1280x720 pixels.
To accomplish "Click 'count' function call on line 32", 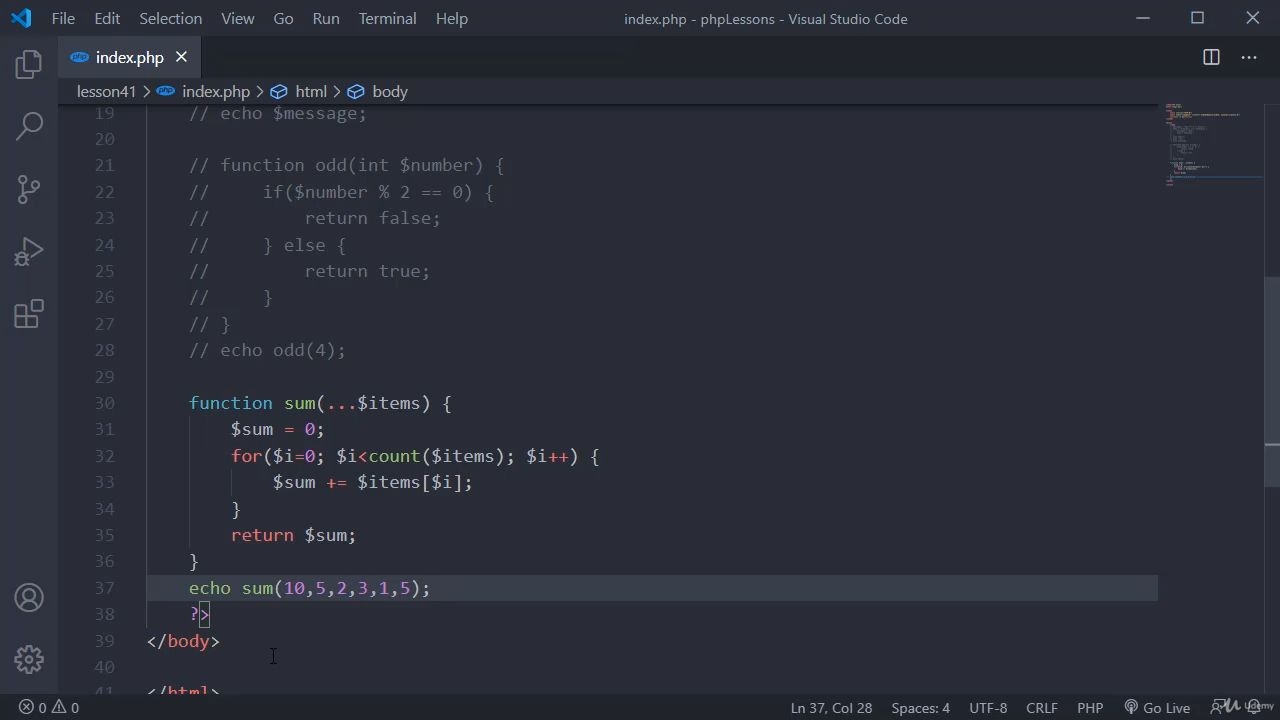I will [x=394, y=456].
